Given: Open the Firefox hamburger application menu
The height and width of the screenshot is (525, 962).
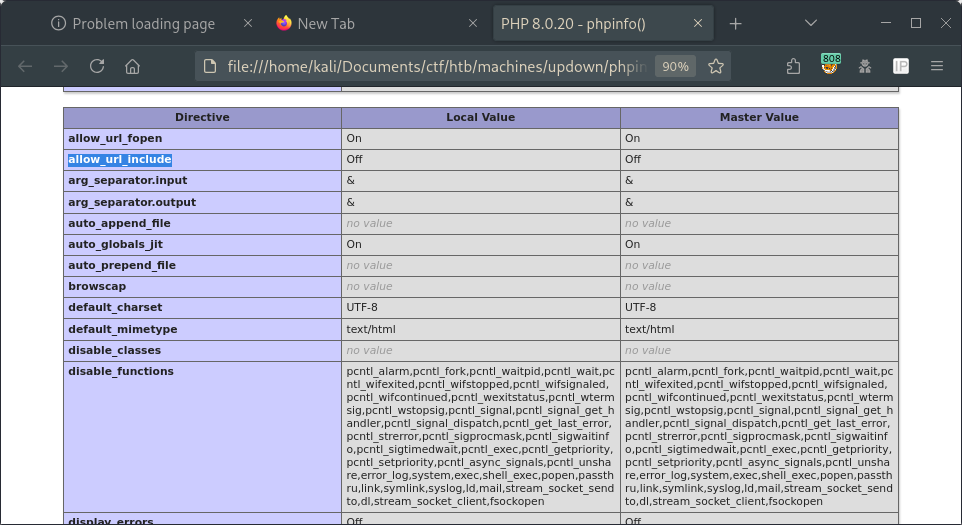Looking at the screenshot, I should point(937,66).
